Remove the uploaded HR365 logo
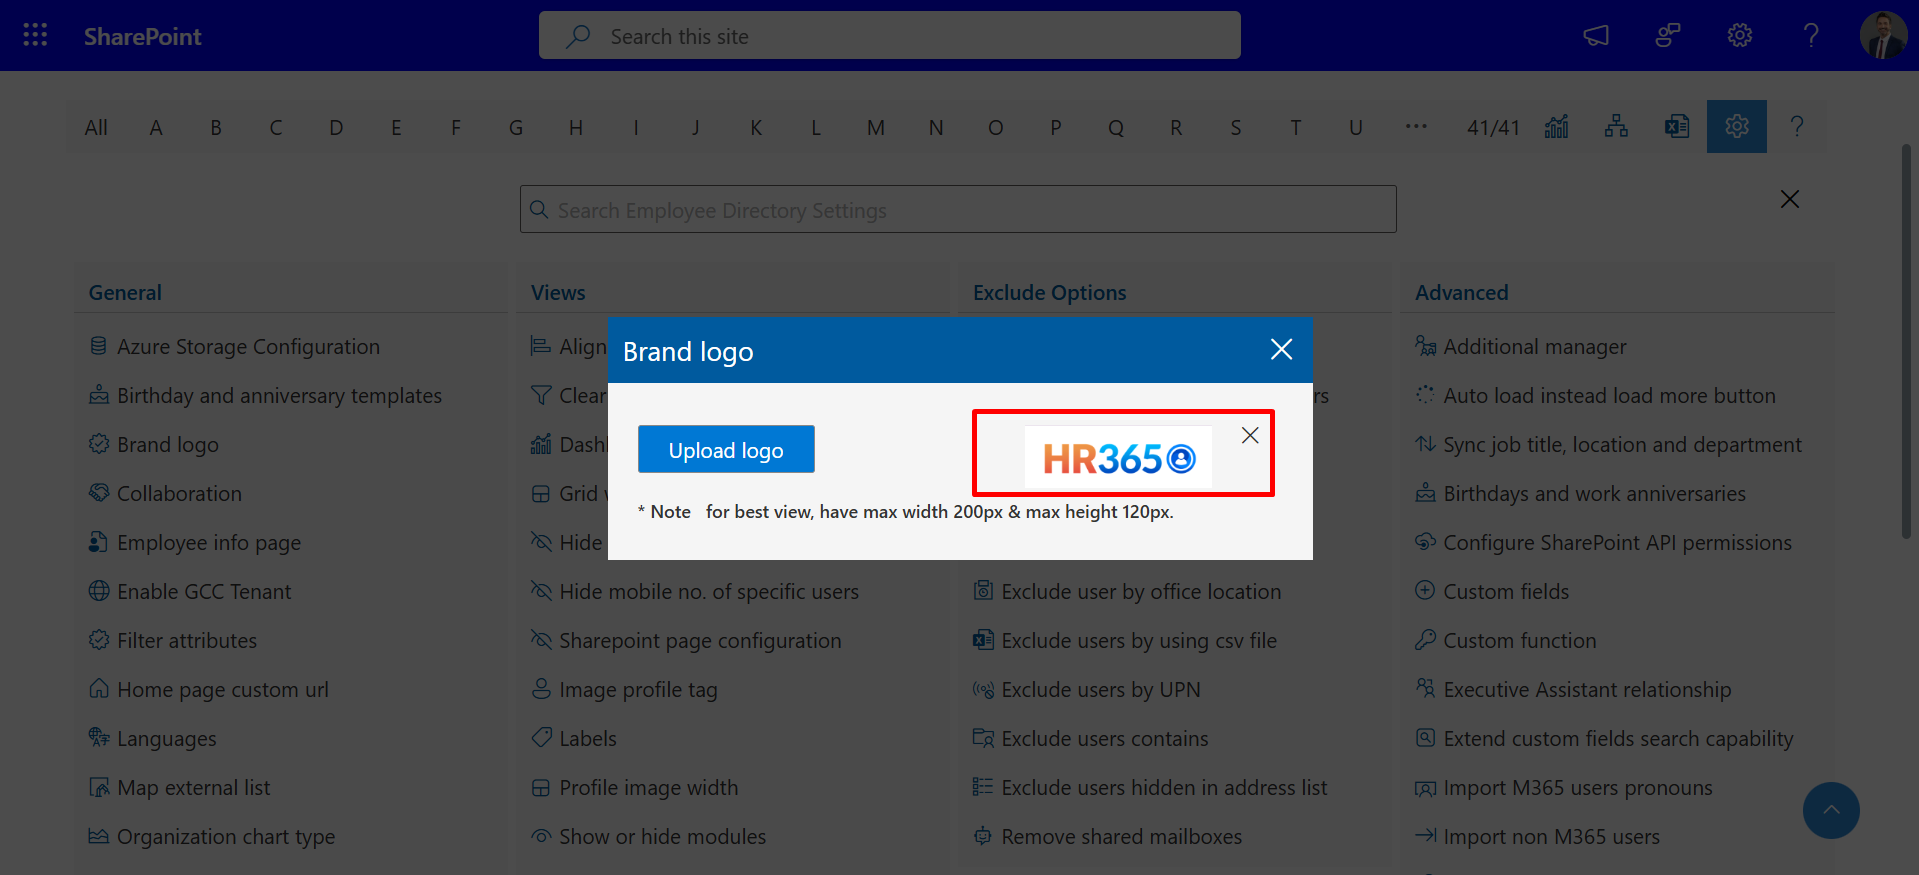Viewport: 1919px width, 875px height. point(1250,435)
